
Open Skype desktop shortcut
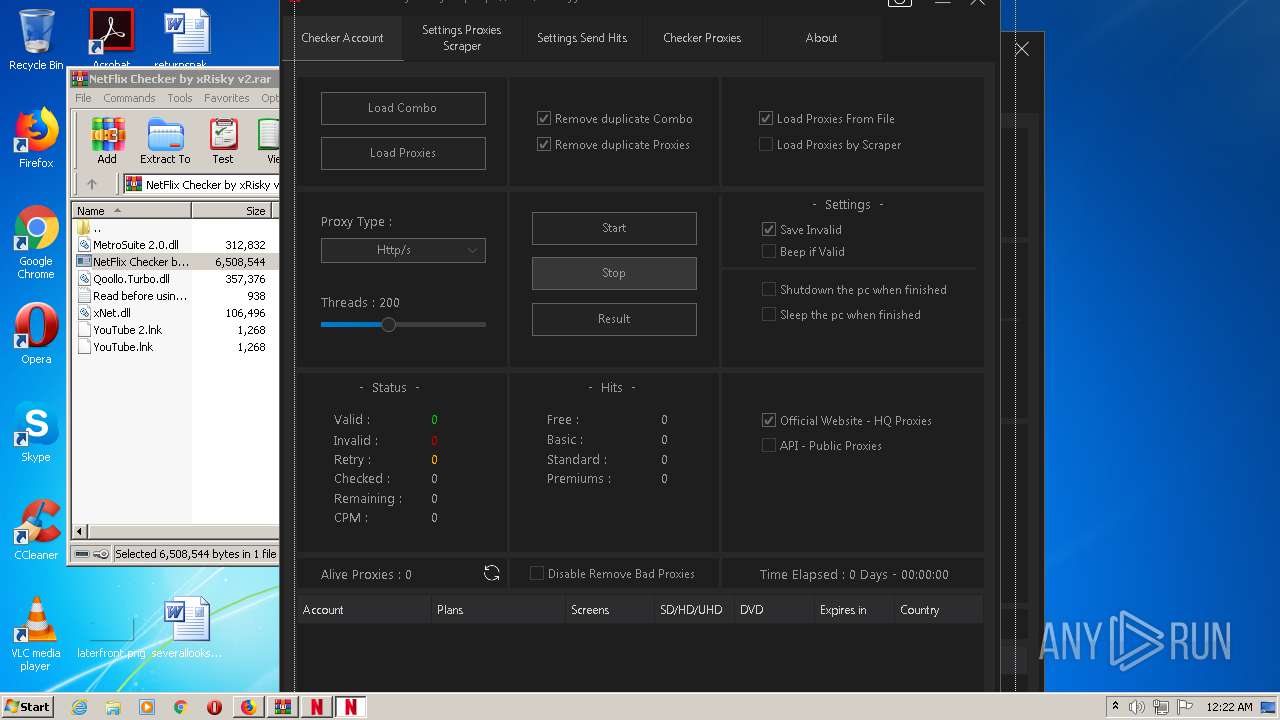coord(36,432)
